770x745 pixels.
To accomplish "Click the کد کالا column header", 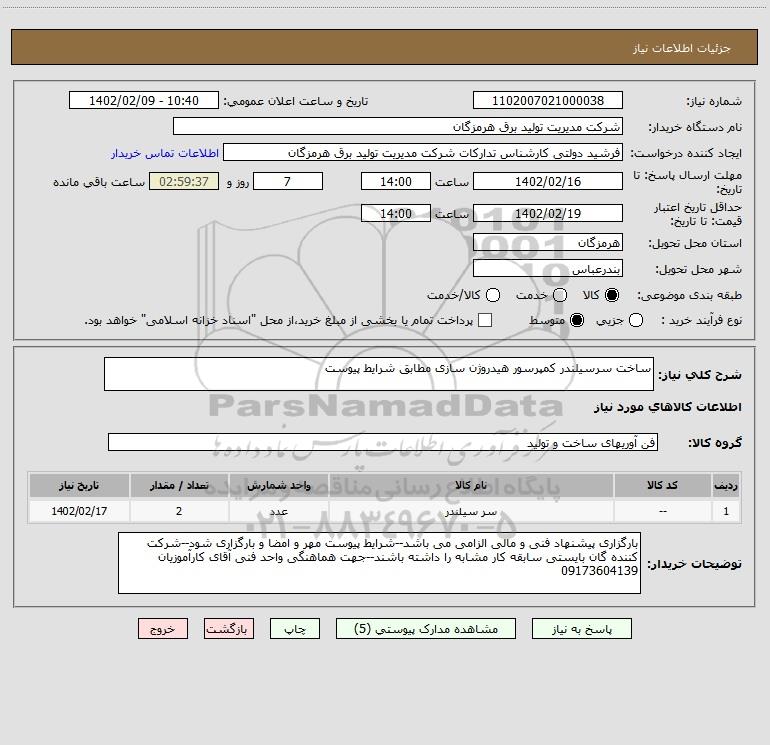I will [662, 485].
